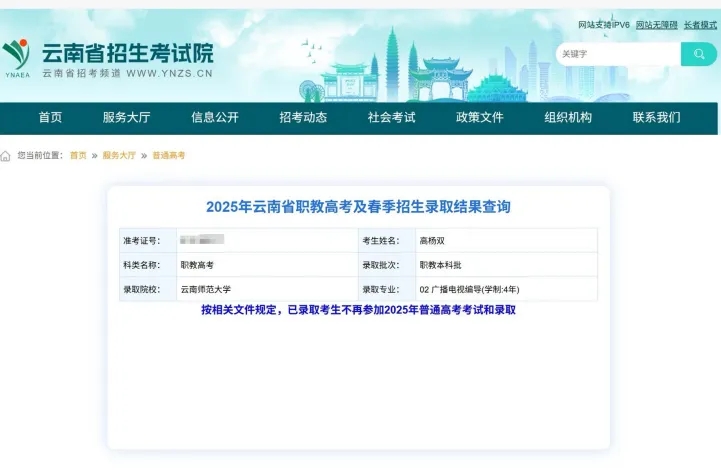Select the 政策文件 navigation item
The image size is (721, 471).
(x=479, y=117)
